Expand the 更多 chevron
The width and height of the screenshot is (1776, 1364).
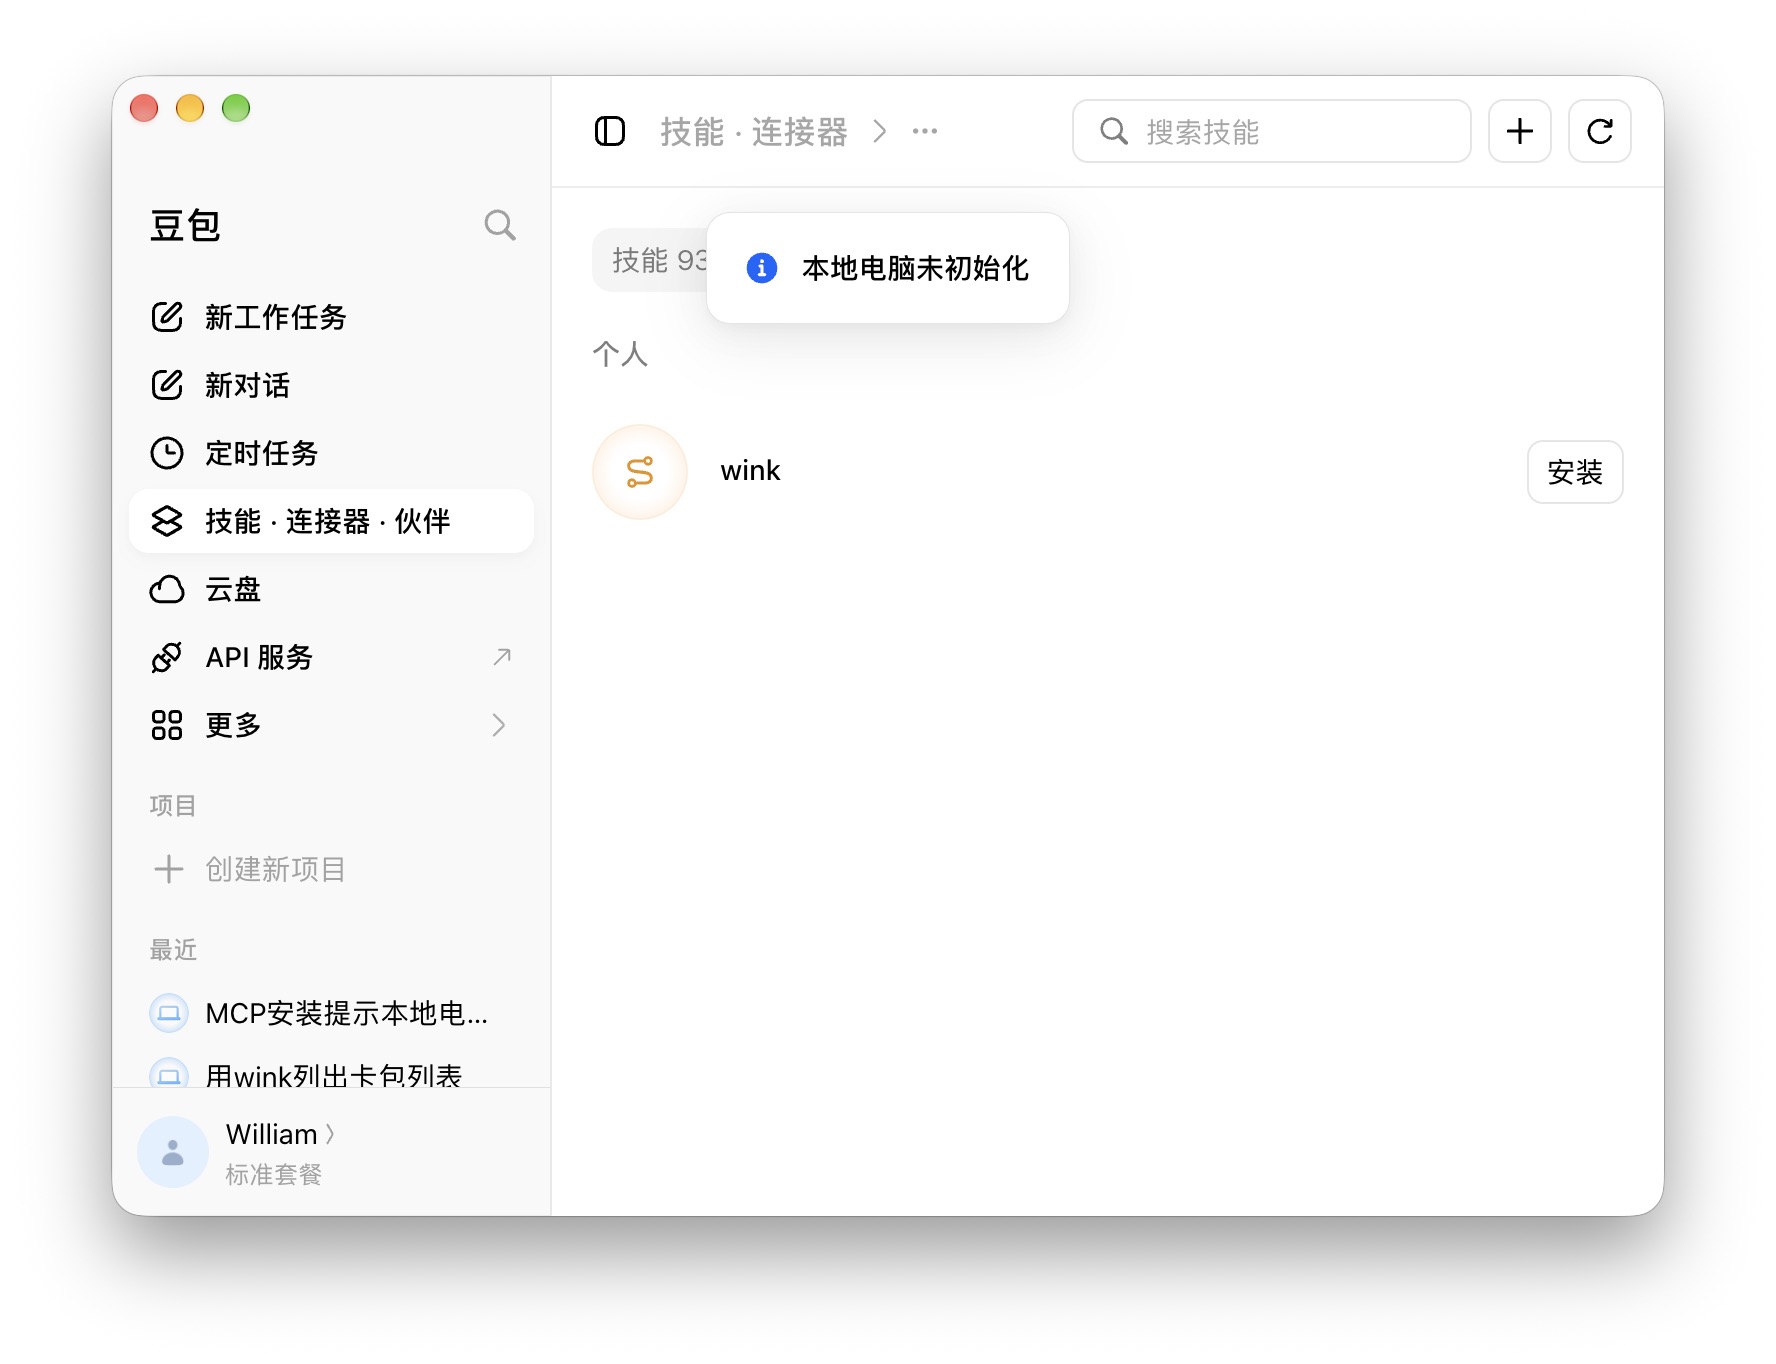(499, 725)
